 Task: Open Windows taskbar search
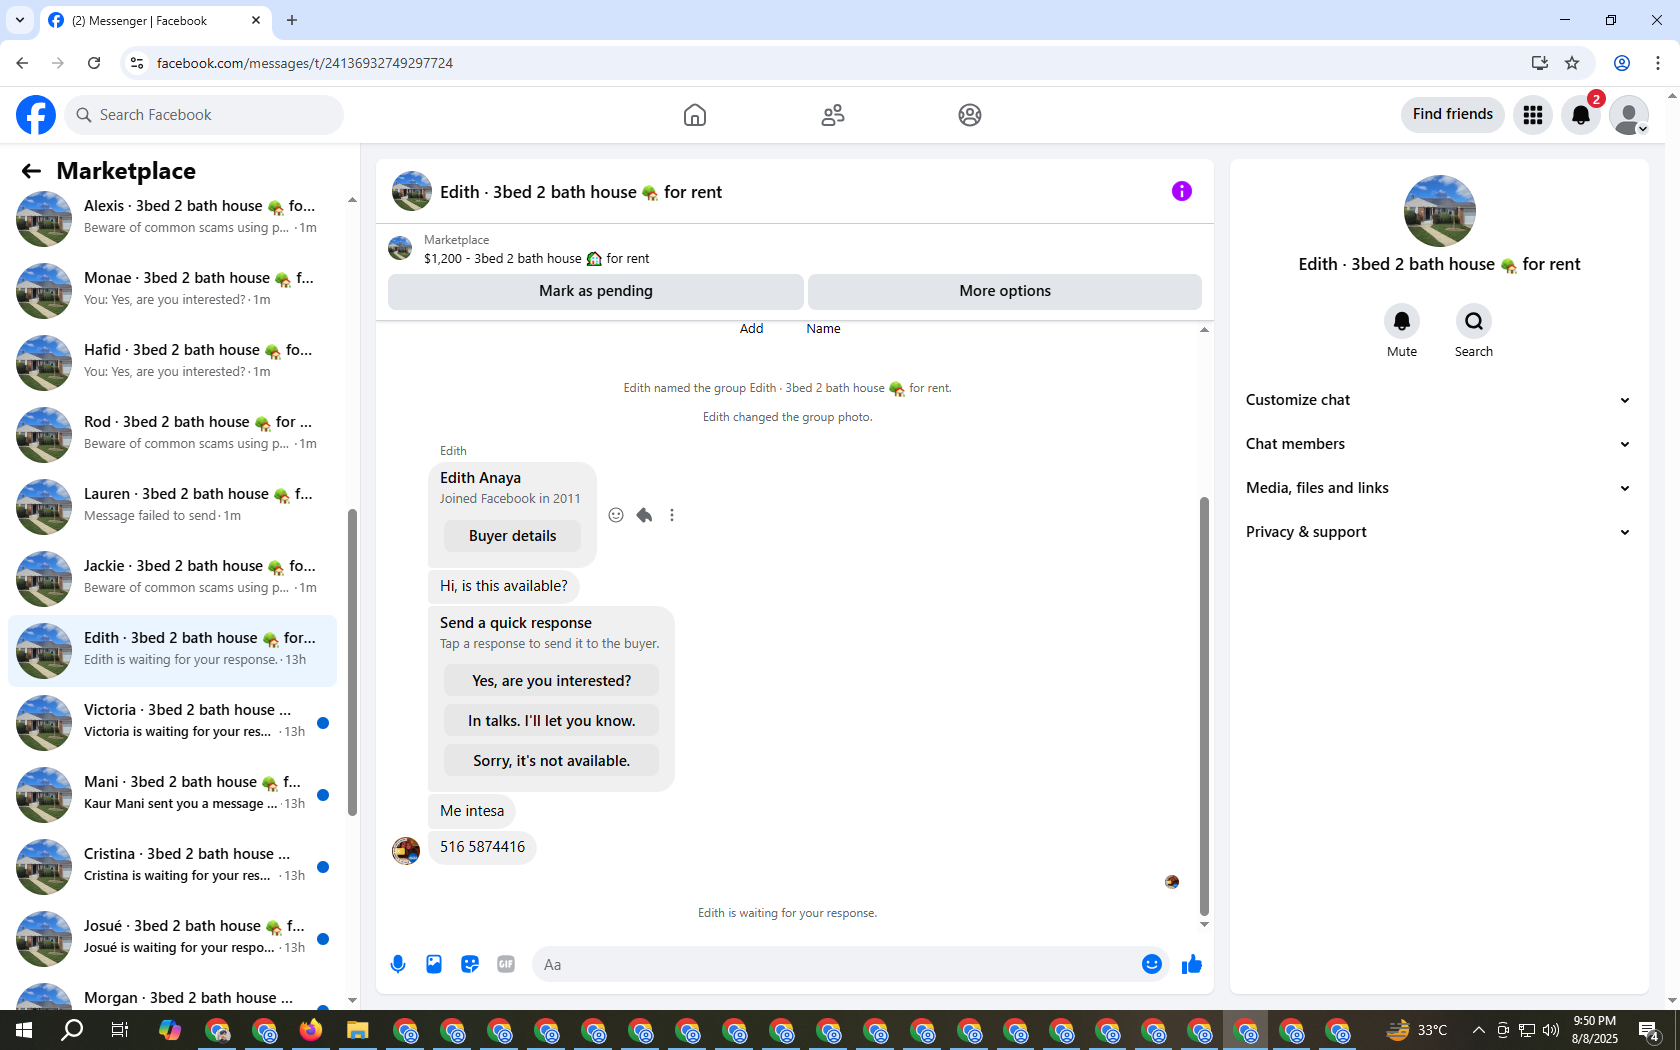[x=72, y=1030]
